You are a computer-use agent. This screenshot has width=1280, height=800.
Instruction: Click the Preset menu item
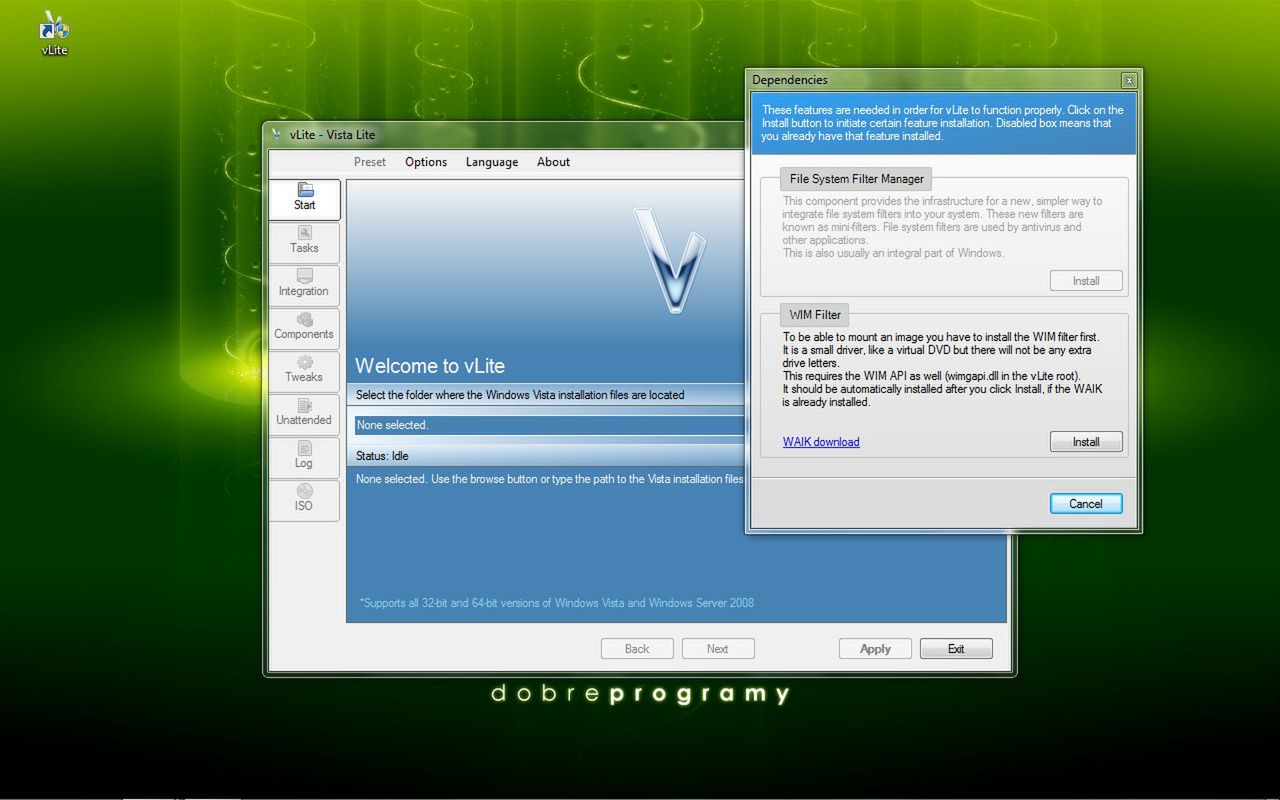click(370, 162)
